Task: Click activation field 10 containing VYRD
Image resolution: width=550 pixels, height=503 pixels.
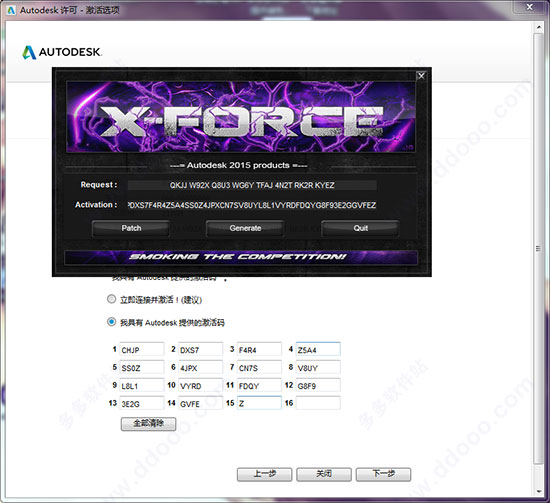Action: pos(201,385)
